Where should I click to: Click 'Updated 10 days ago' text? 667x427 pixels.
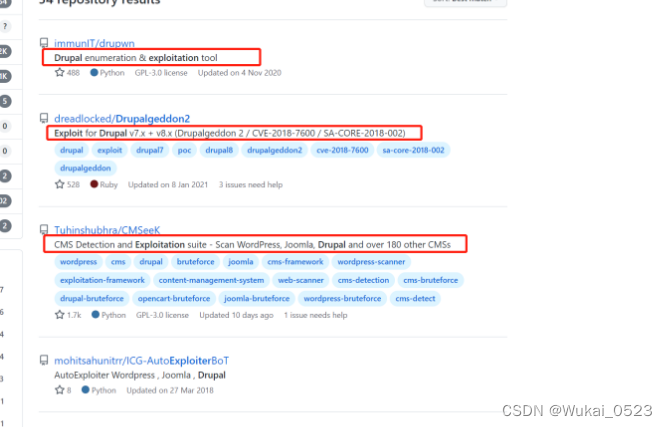tap(237, 315)
